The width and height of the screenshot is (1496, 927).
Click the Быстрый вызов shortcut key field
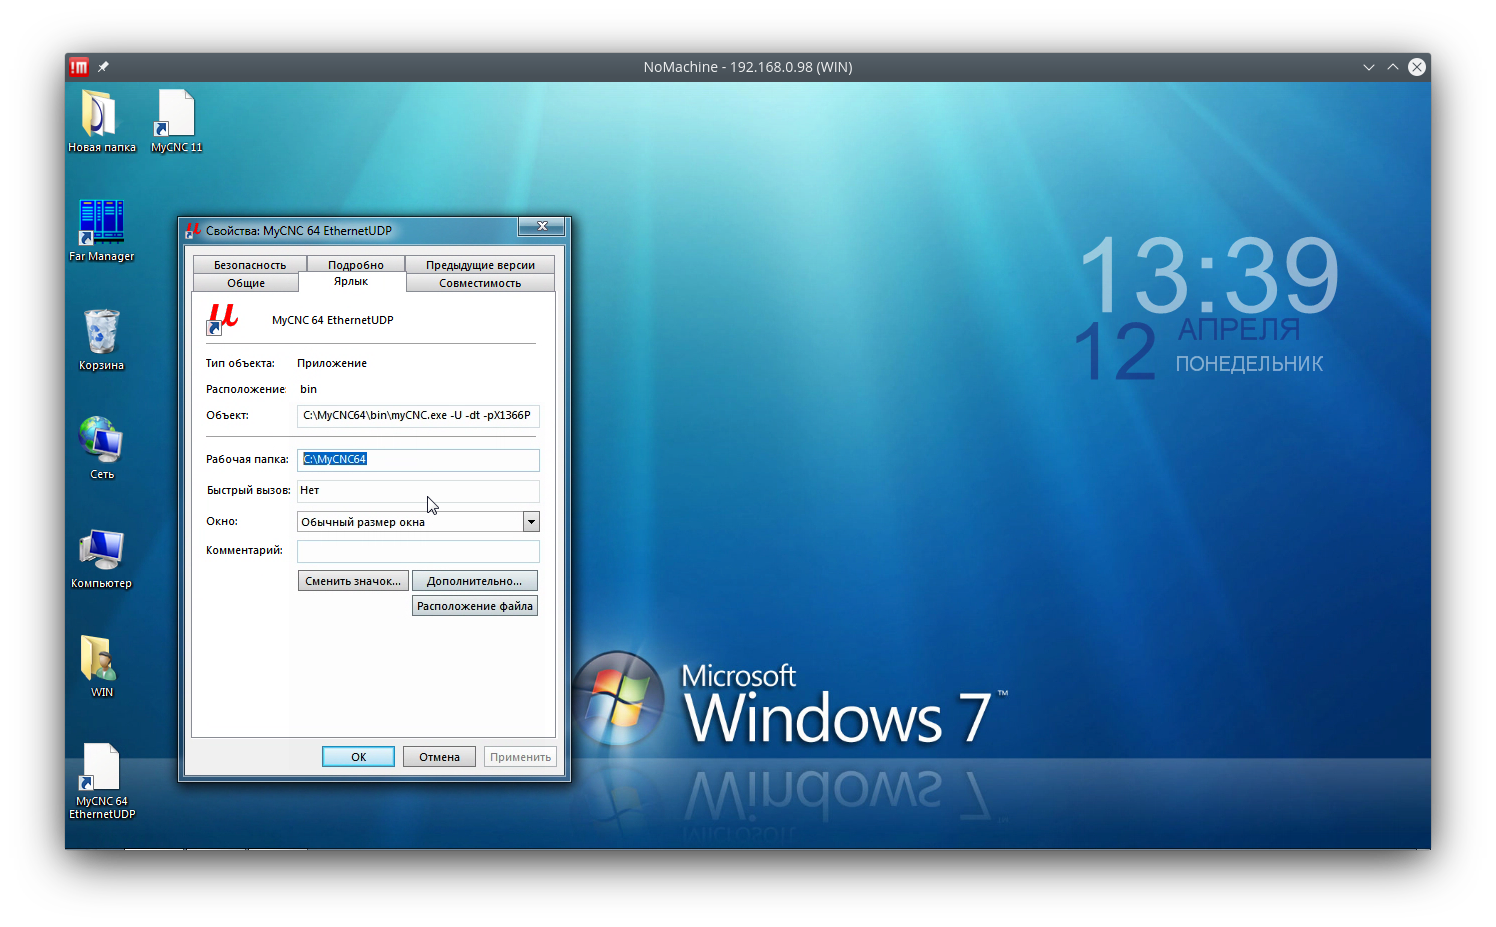(x=418, y=491)
